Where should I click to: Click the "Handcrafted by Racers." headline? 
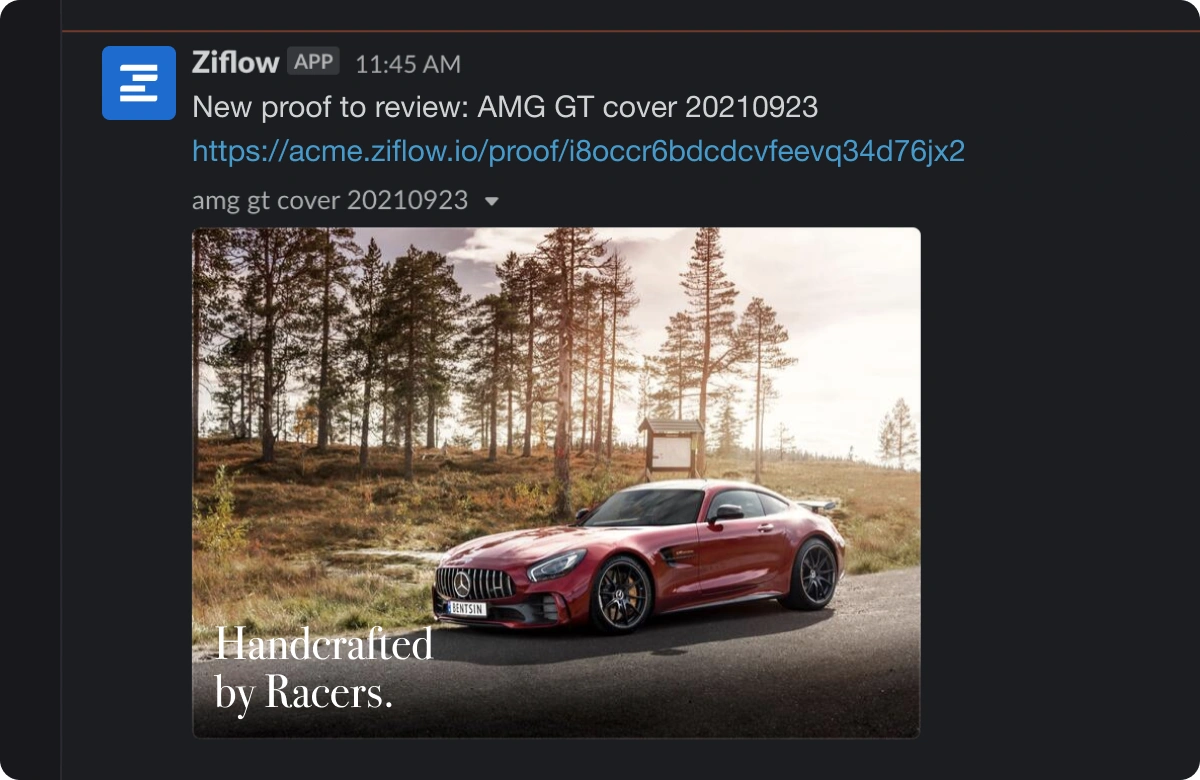coord(323,669)
